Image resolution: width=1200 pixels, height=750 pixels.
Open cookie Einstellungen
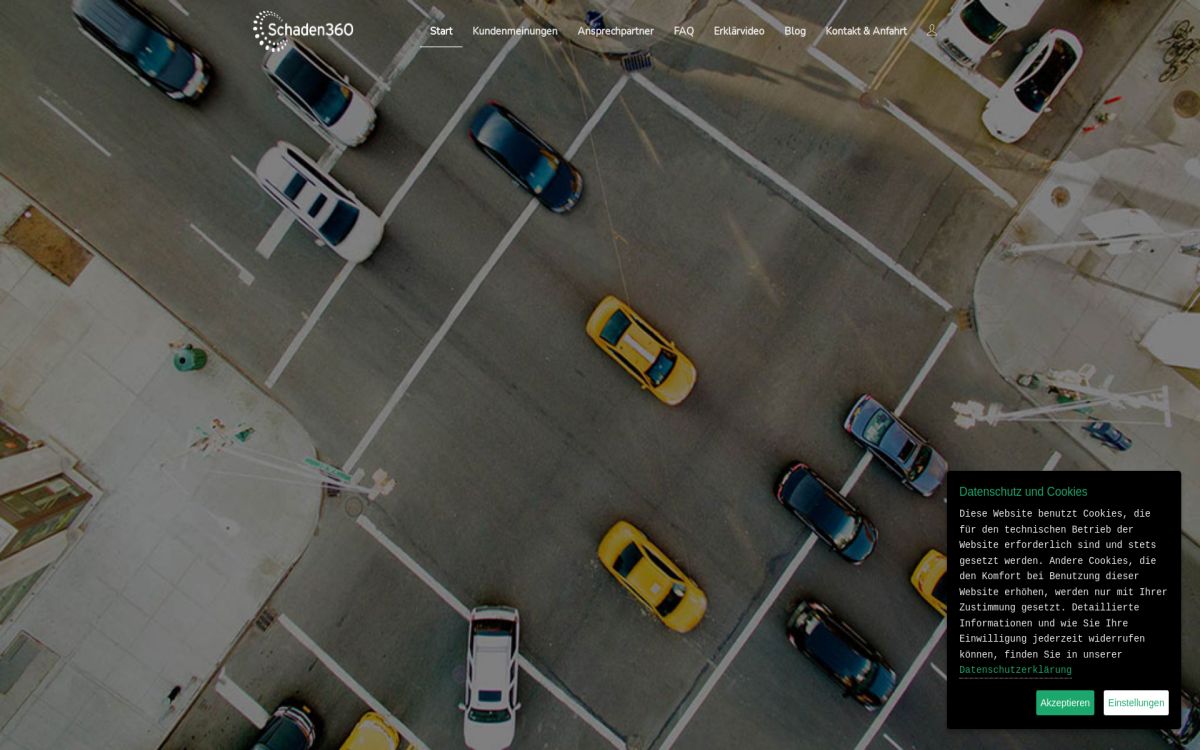tap(1136, 703)
